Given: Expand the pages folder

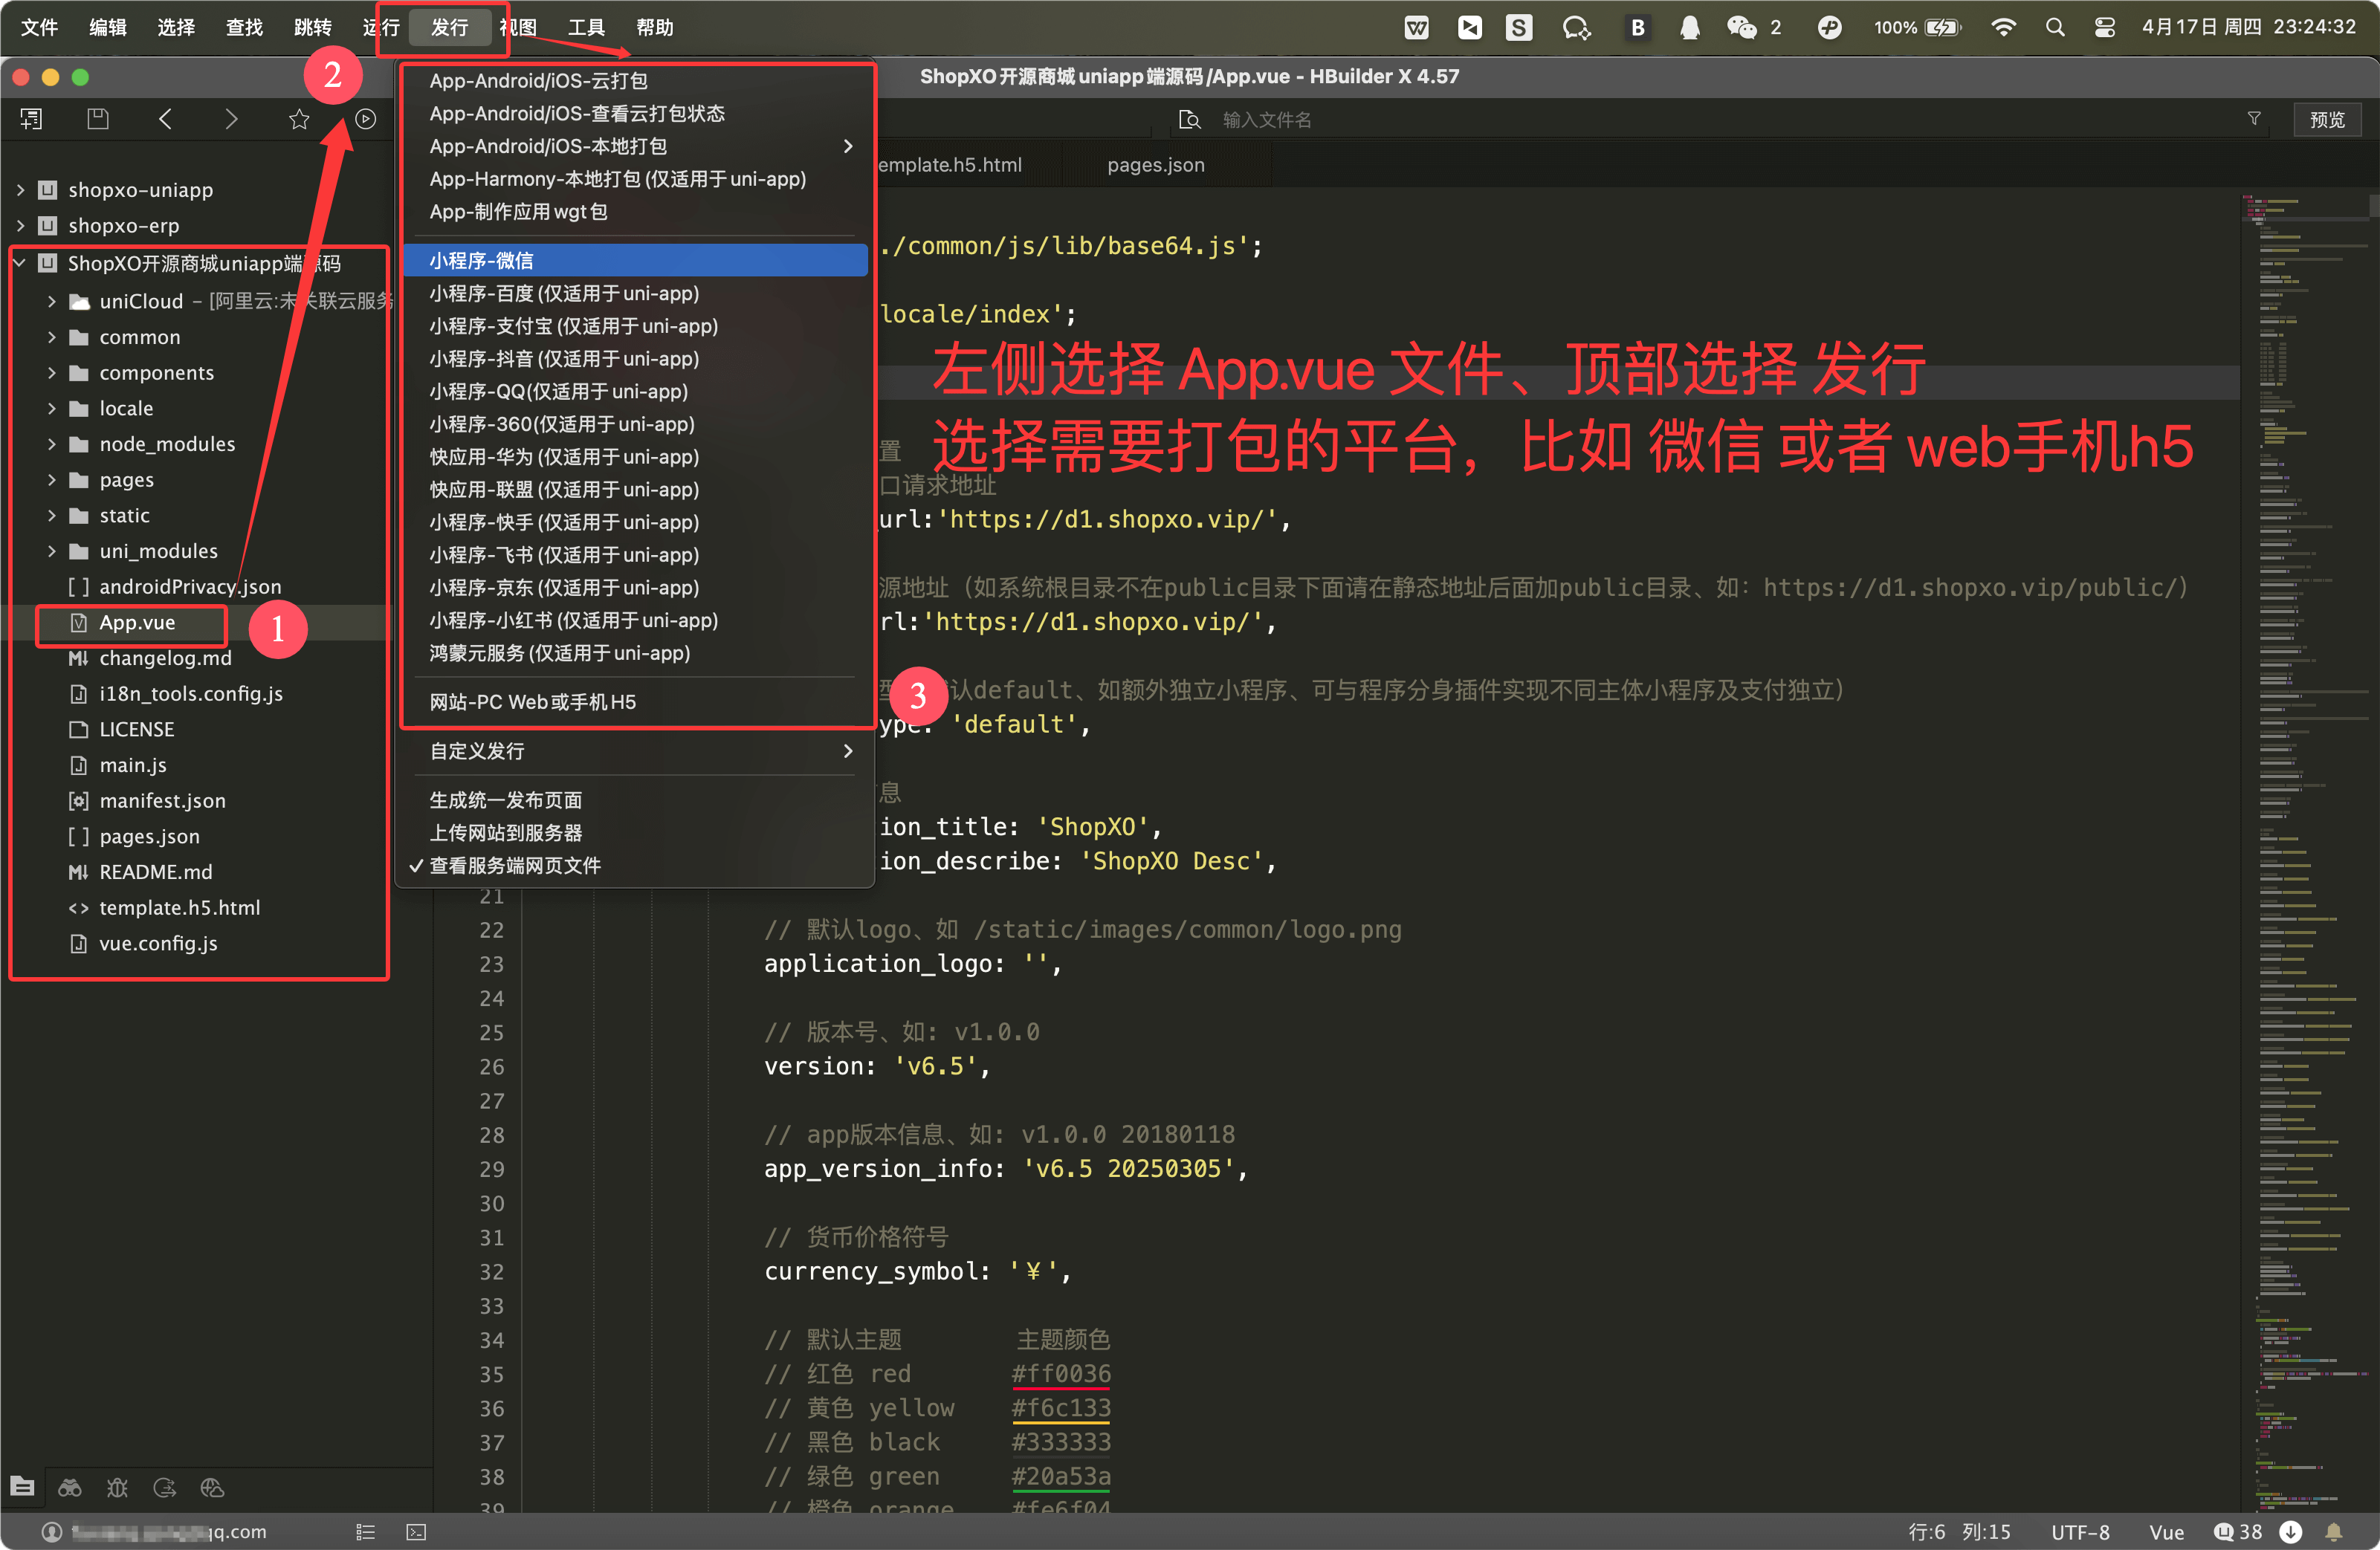Looking at the screenshot, I should (52, 480).
